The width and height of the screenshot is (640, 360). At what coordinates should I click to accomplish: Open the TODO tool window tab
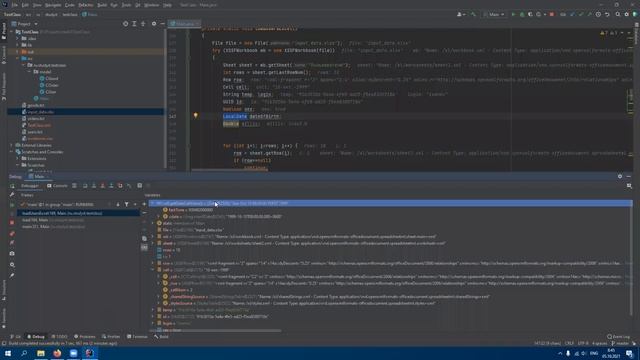[x=60, y=337]
